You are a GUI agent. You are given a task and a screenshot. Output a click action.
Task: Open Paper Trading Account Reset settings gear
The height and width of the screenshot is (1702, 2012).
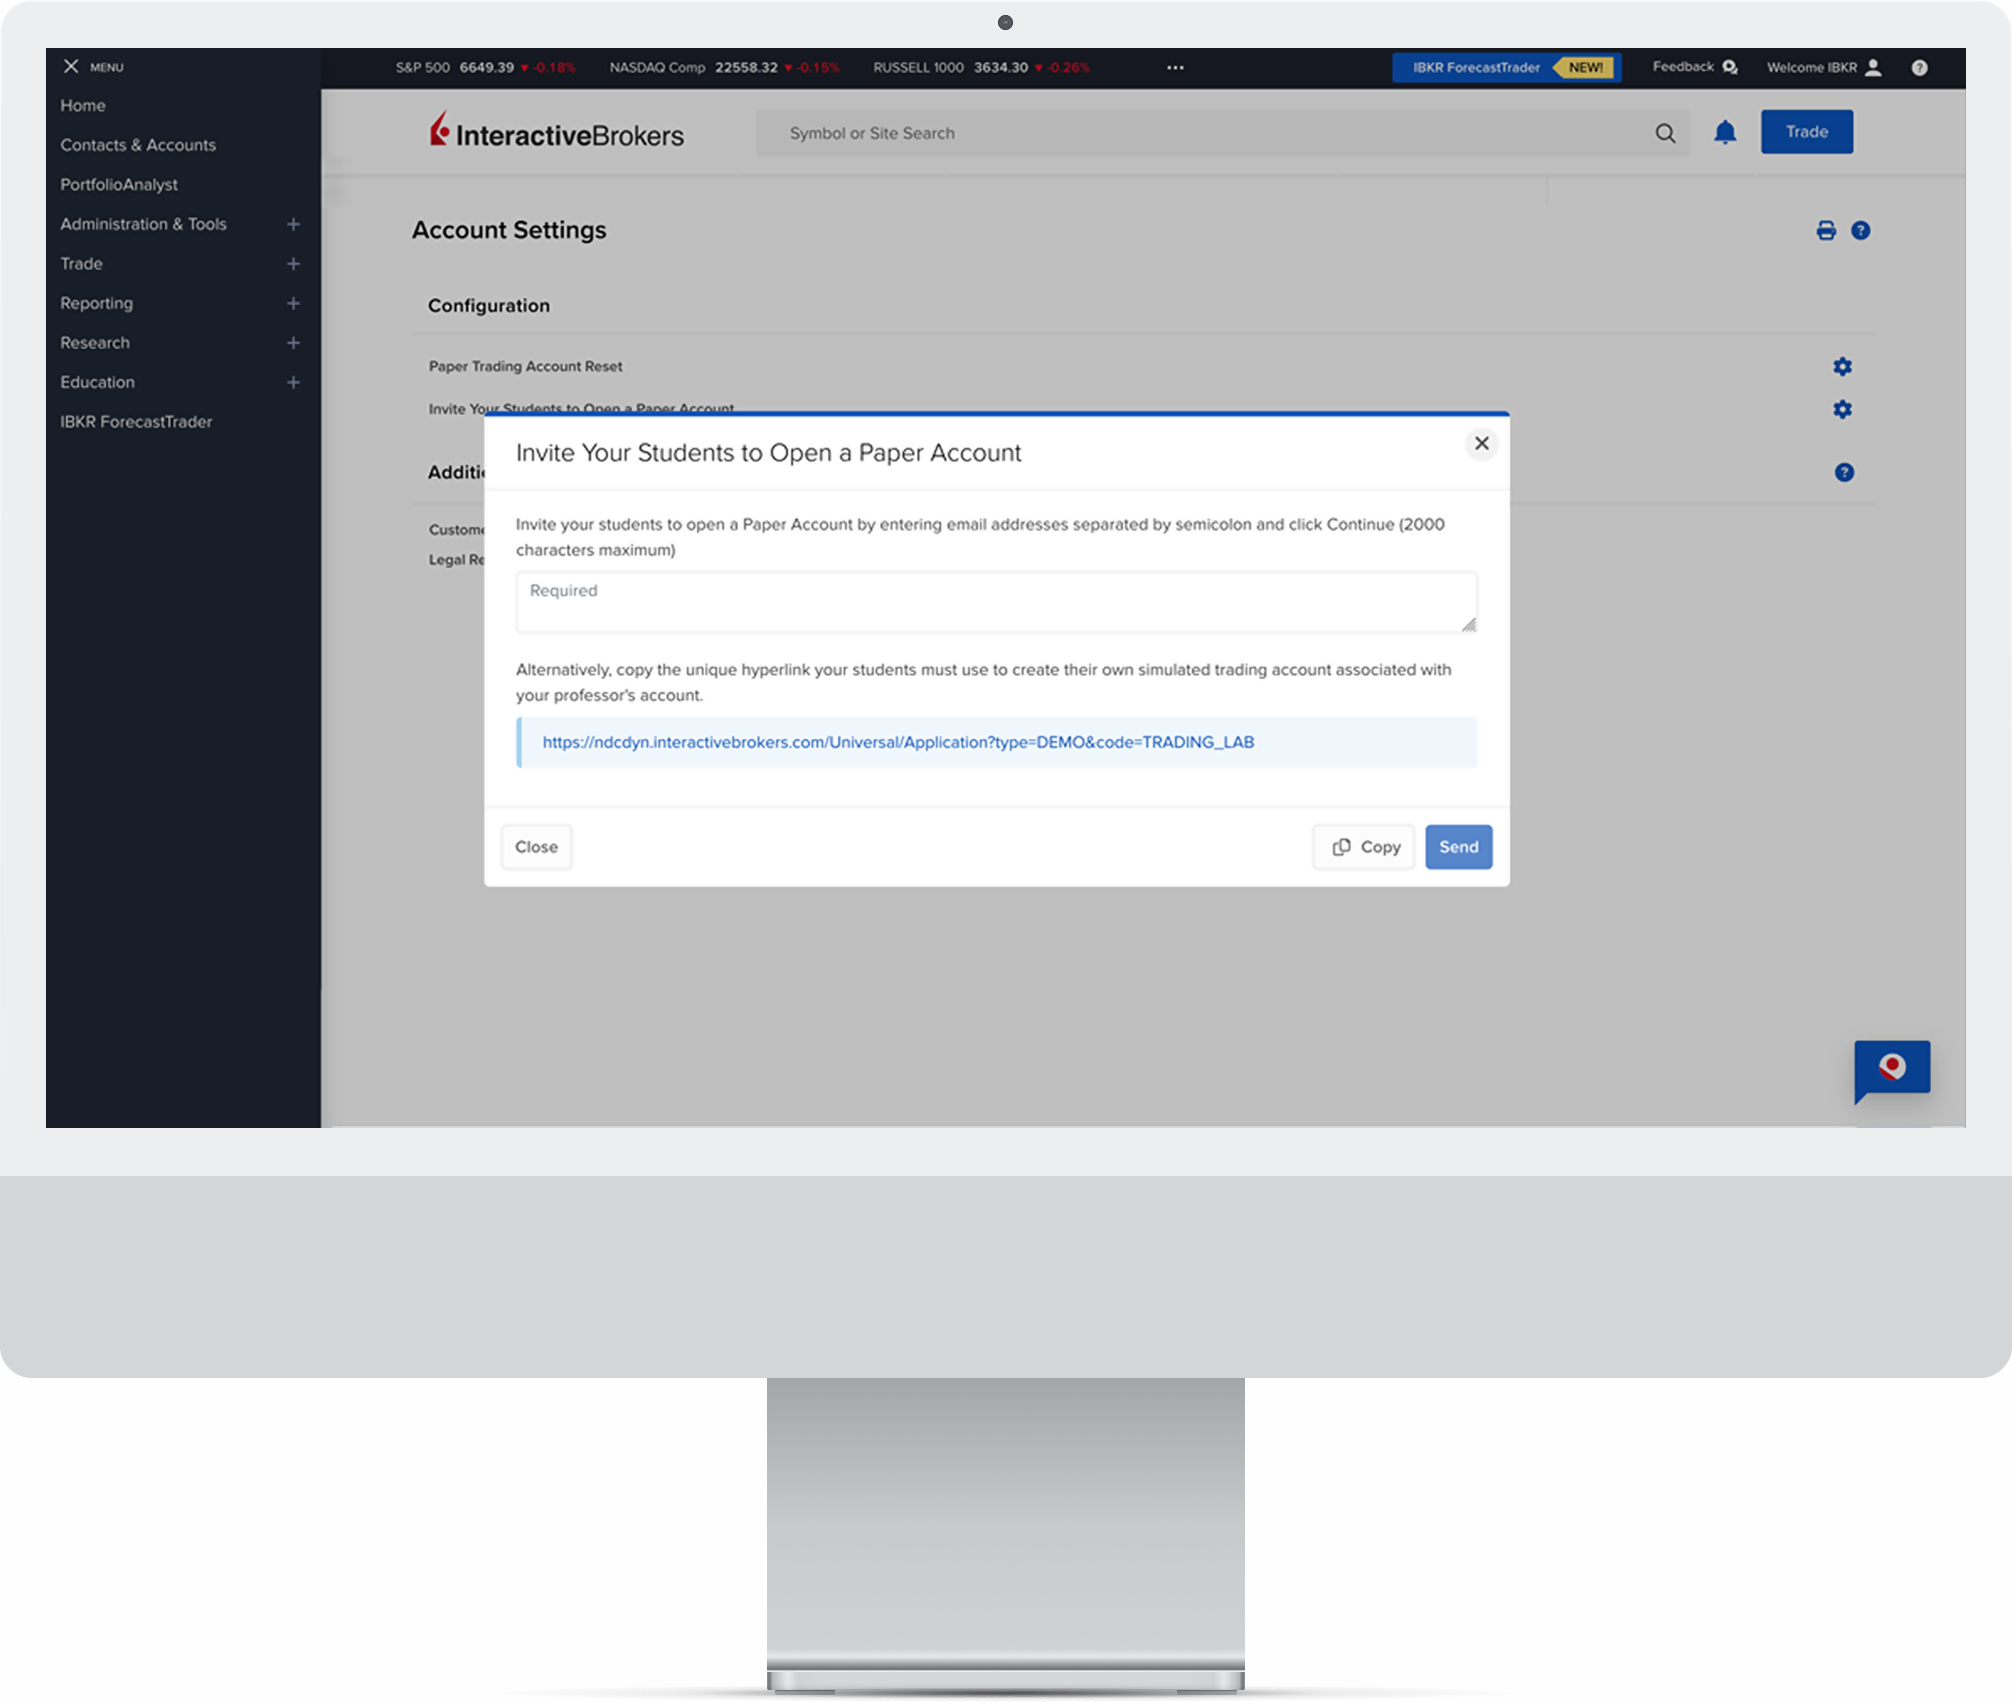click(1843, 366)
